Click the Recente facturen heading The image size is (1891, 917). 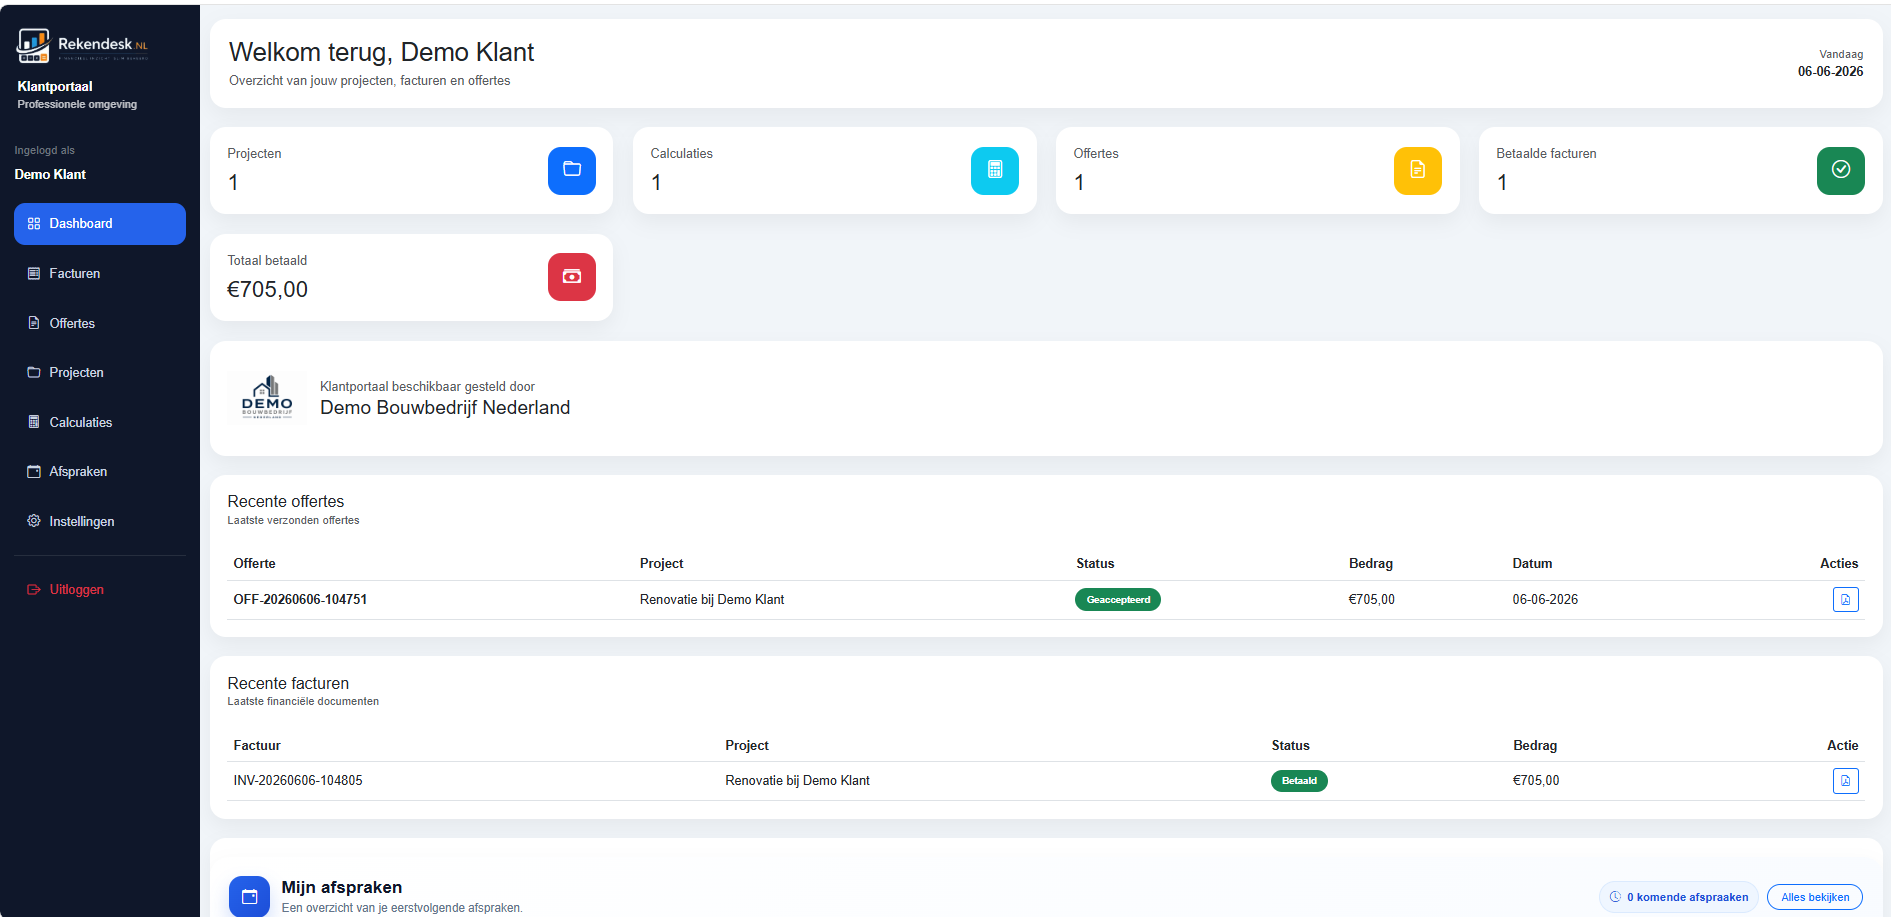288,684
